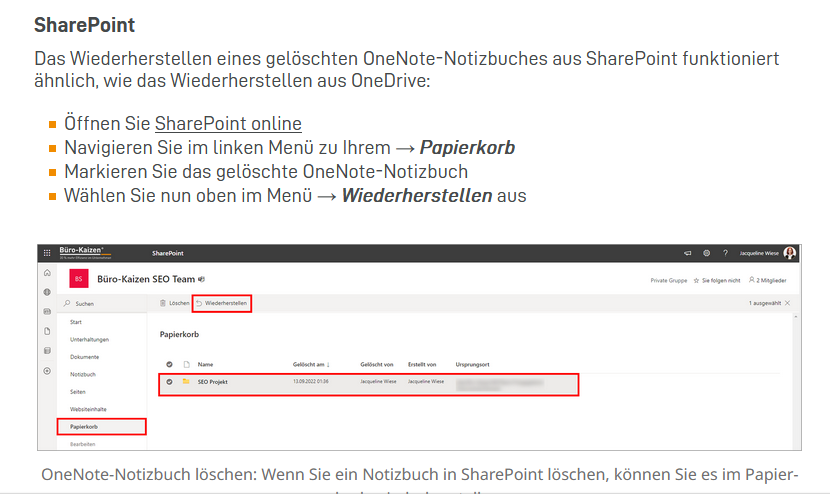Screen dimensions: 830x494
Task: Open the globe My sites rail icon
Action: click(x=47, y=292)
